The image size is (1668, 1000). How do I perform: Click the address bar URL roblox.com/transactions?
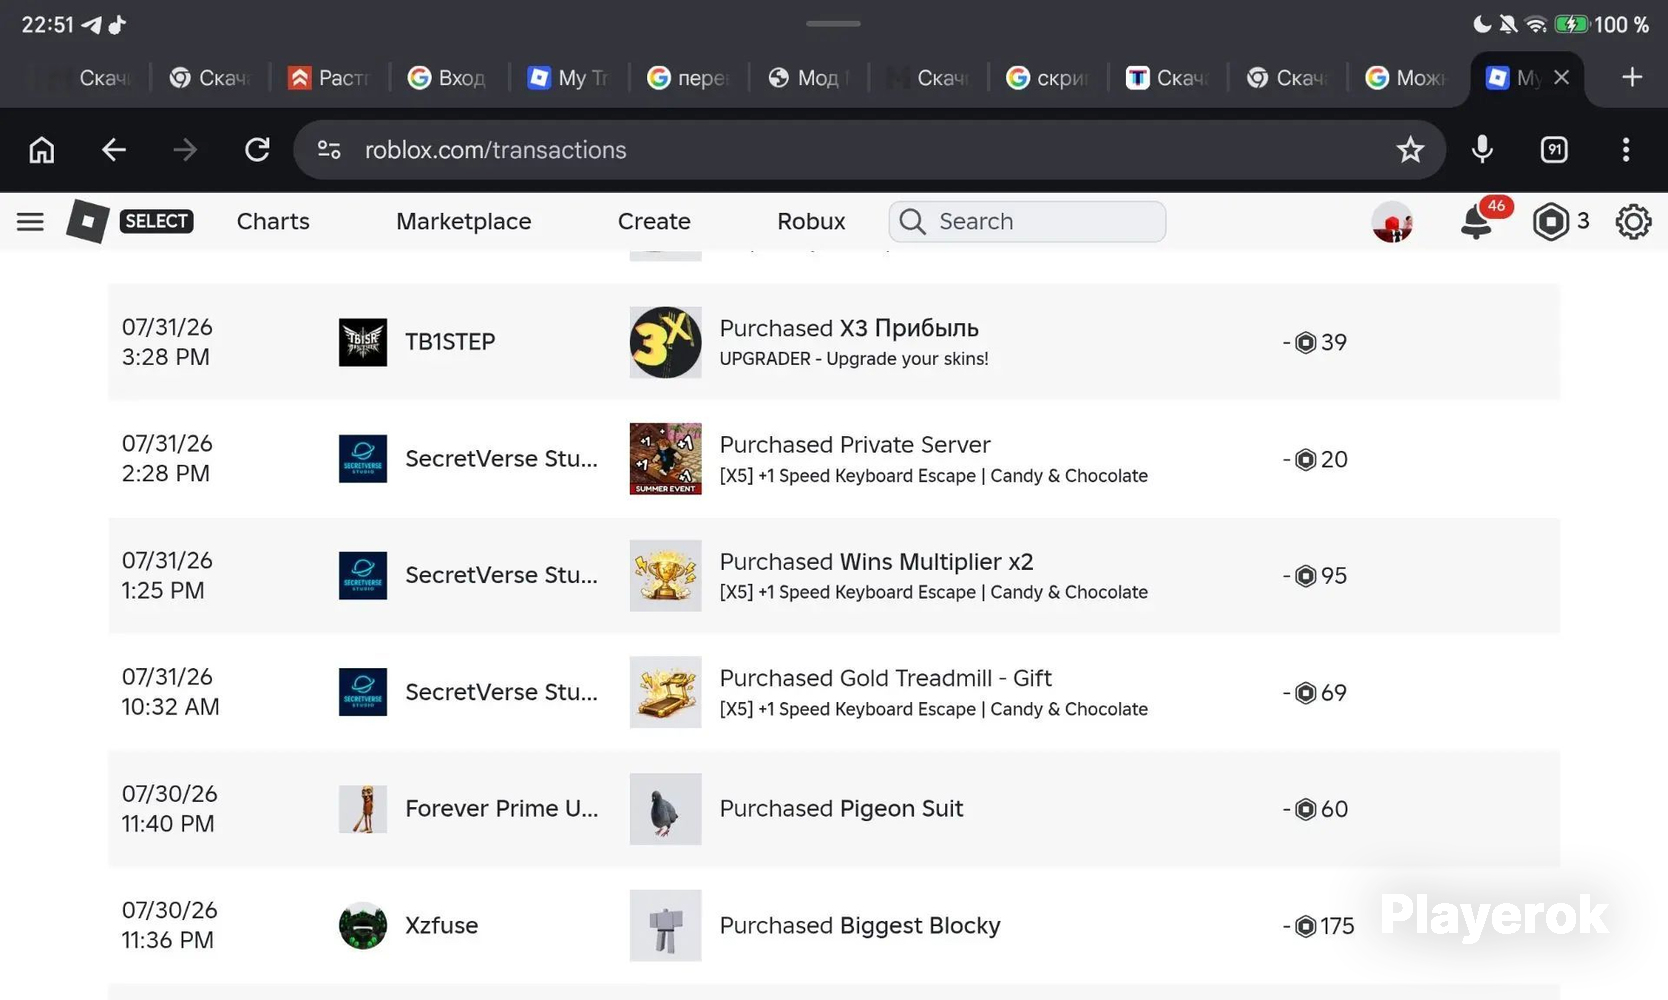(495, 150)
